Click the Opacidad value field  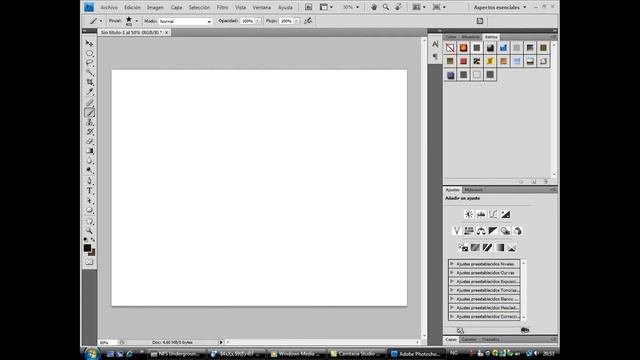coord(247,21)
